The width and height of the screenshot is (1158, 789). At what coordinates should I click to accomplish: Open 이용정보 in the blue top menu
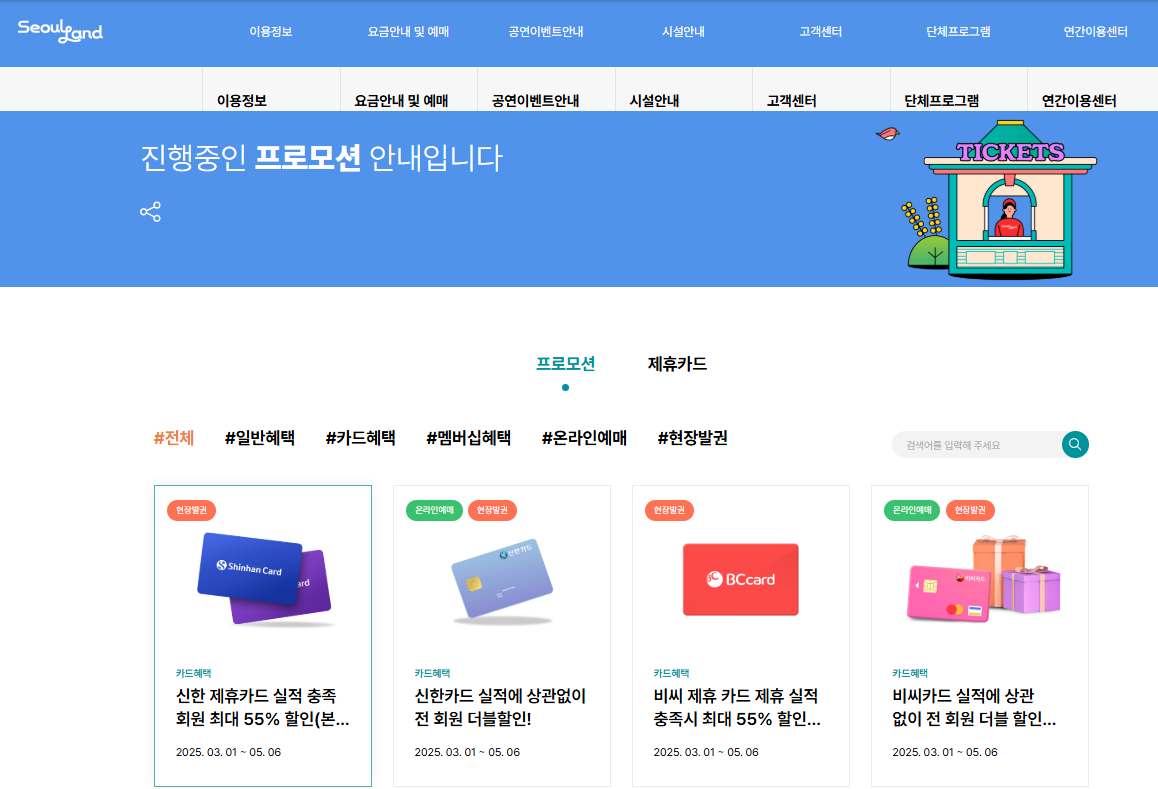(x=271, y=32)
